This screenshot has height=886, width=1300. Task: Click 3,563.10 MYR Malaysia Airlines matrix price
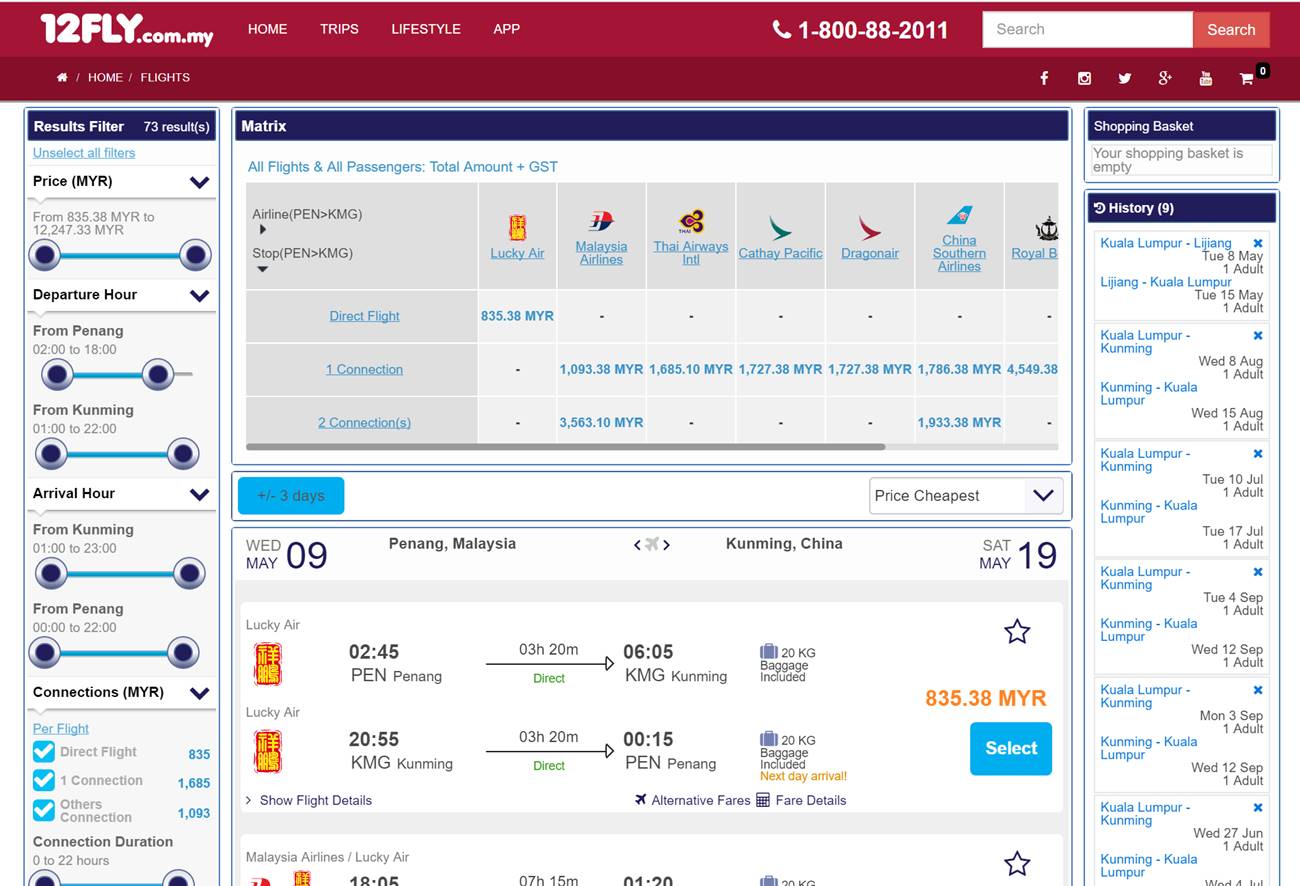pos(601,422)
